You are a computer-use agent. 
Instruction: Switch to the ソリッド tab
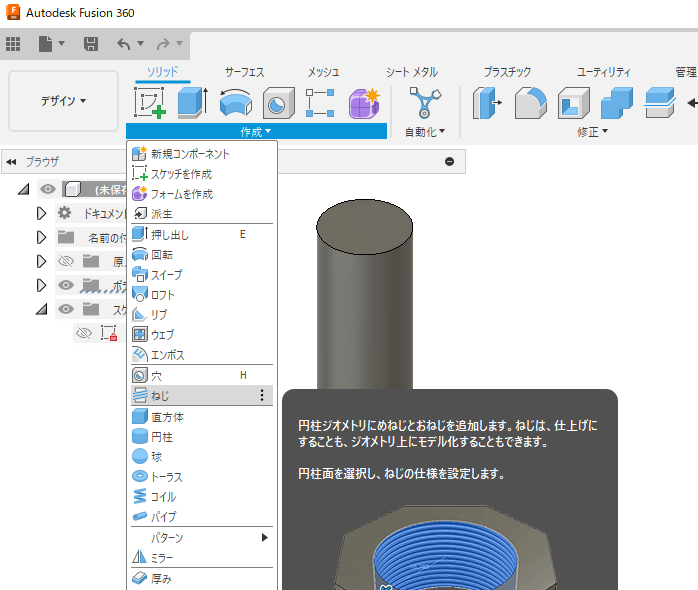tap(162, 72)
